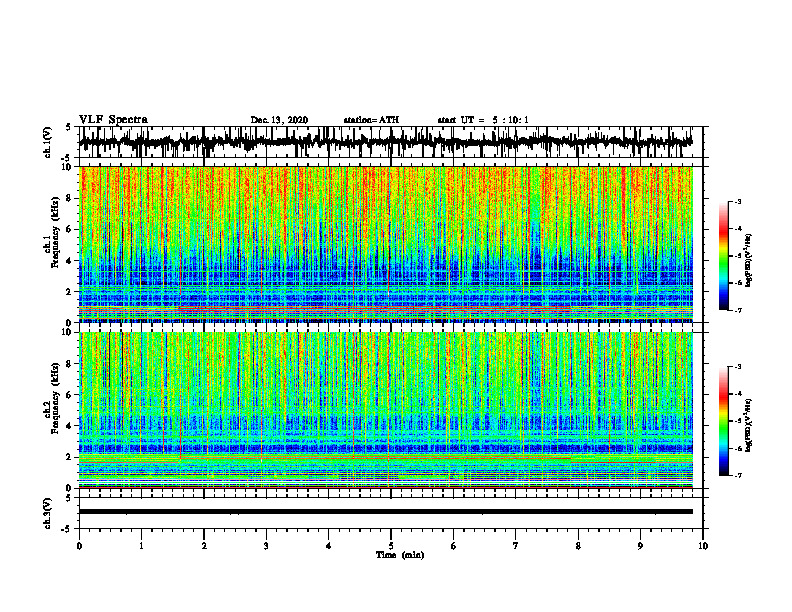Click time axis tick label '8'
This screenshot has height=612, width=792.
578,546
